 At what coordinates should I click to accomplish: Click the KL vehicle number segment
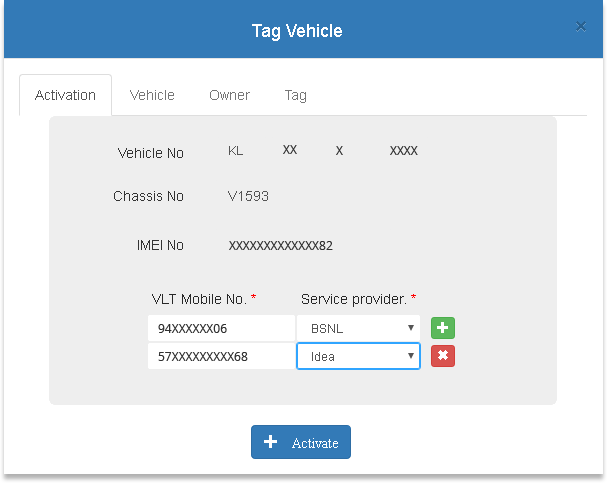click(235, 151)
